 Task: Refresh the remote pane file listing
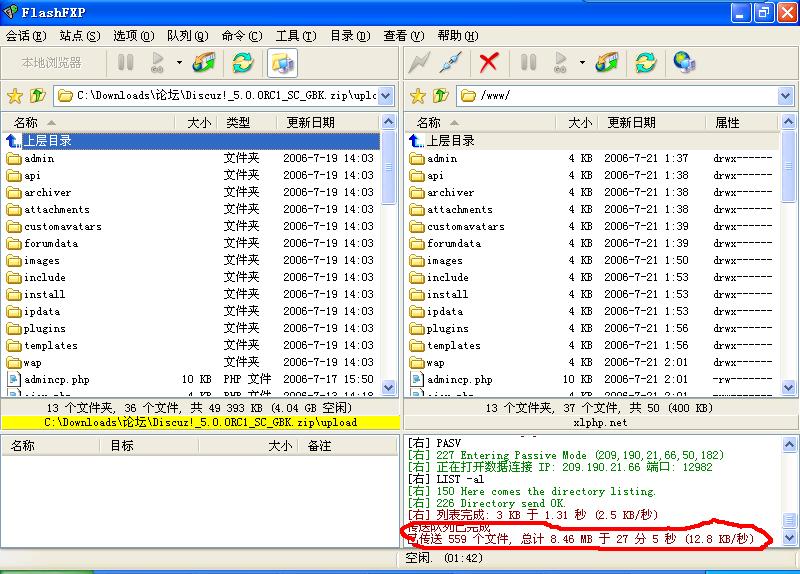pyautogui.click(x=646, y=63)
